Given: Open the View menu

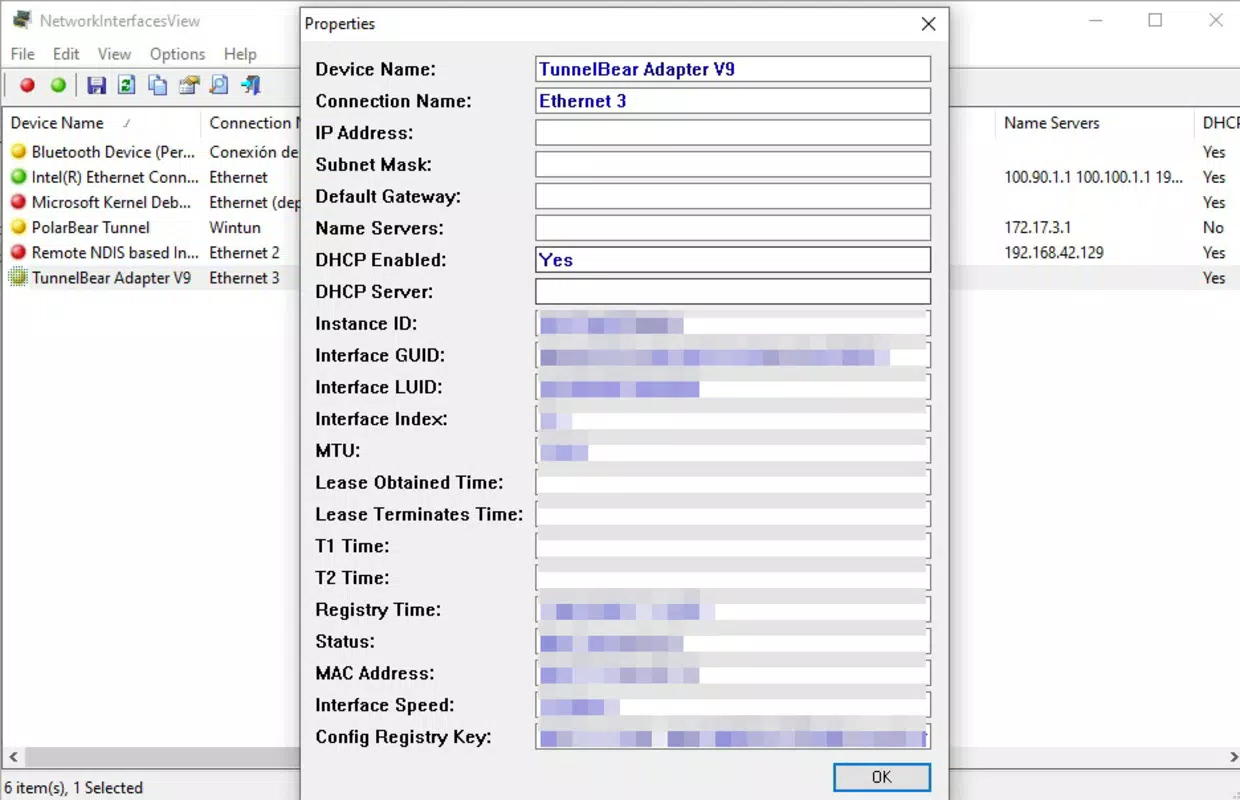Looking at the screenshot, I should (x=114, y=54).
